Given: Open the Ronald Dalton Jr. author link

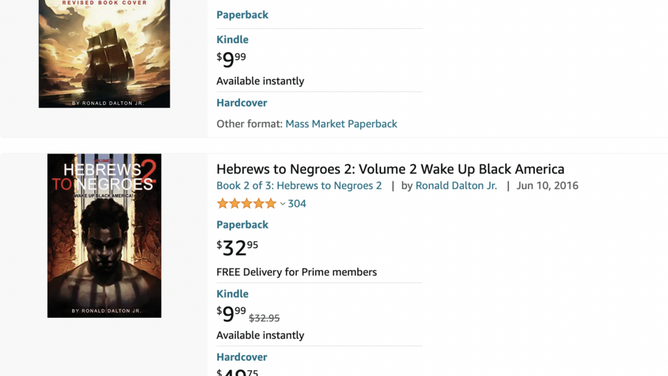Looking at the screenshot, I should coord(456,186).
